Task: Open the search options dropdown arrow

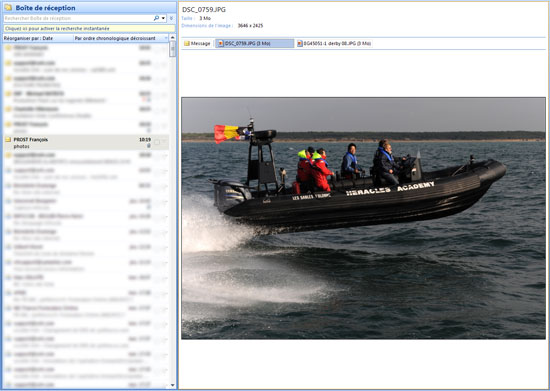Action: pyautogui.click(x=163, y=18)
